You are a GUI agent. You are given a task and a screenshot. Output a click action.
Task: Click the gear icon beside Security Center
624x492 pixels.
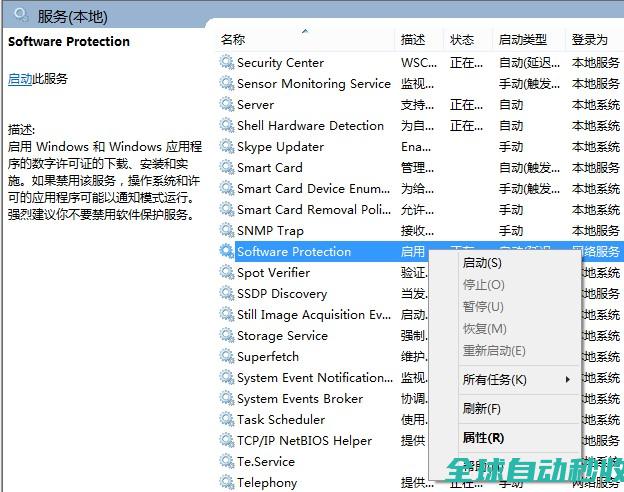click(x=227, y=62)
